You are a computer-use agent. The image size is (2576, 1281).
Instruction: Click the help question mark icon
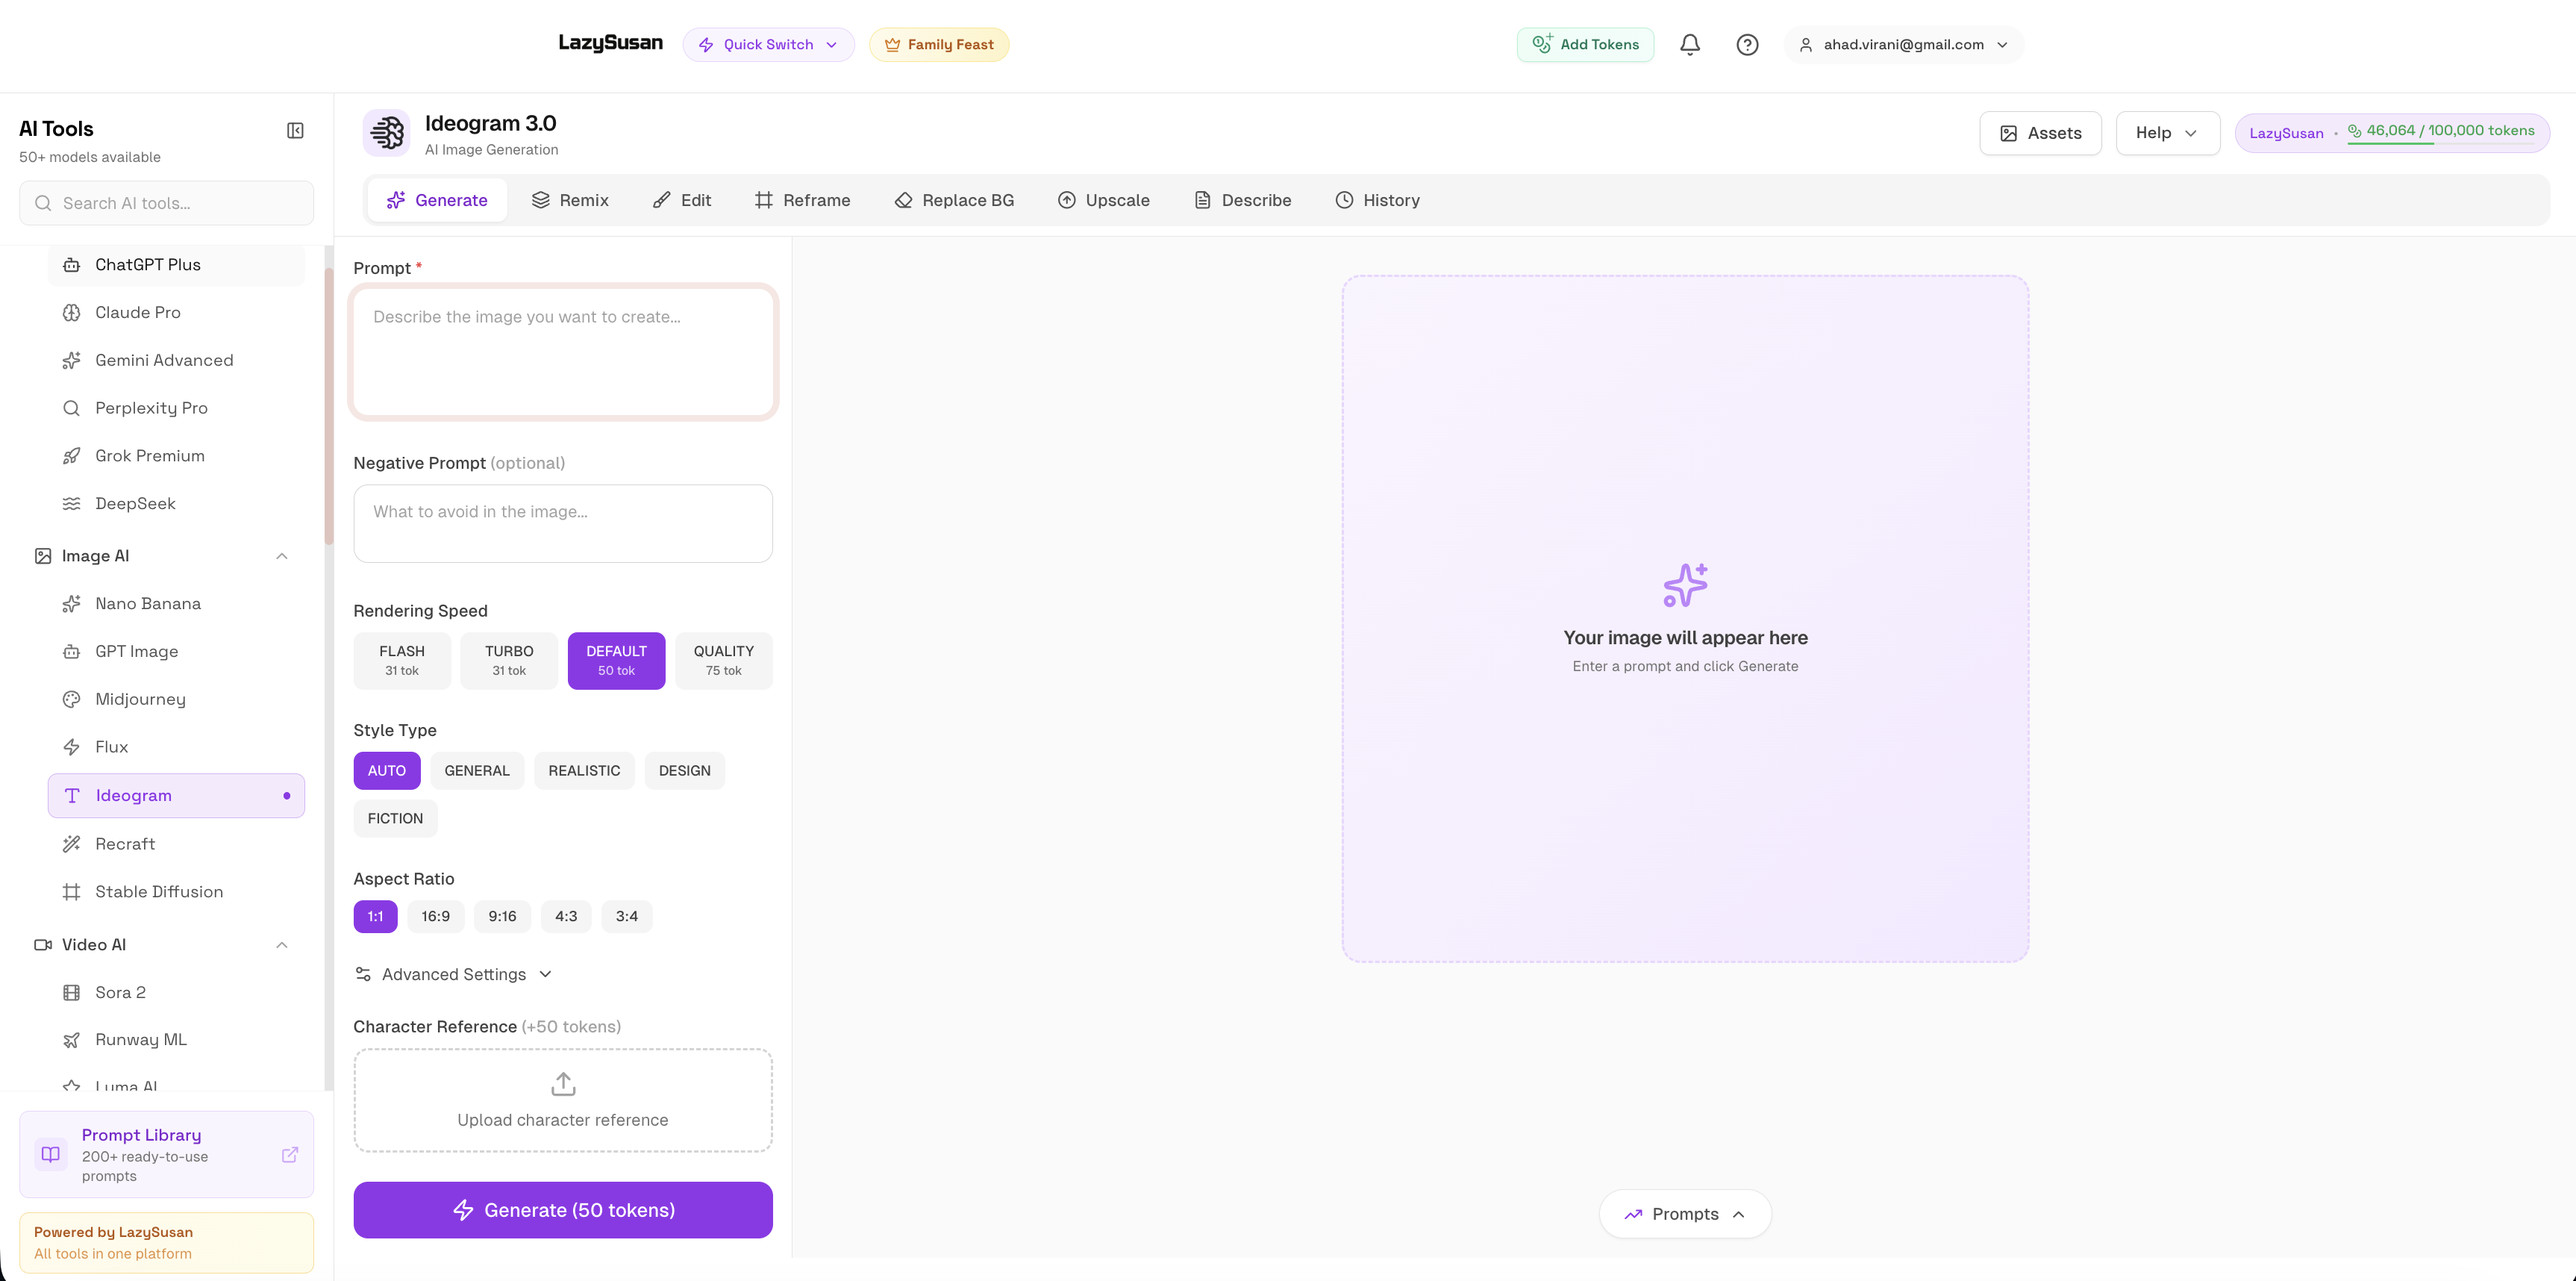pyautogui.click(x=1747, y=44)
